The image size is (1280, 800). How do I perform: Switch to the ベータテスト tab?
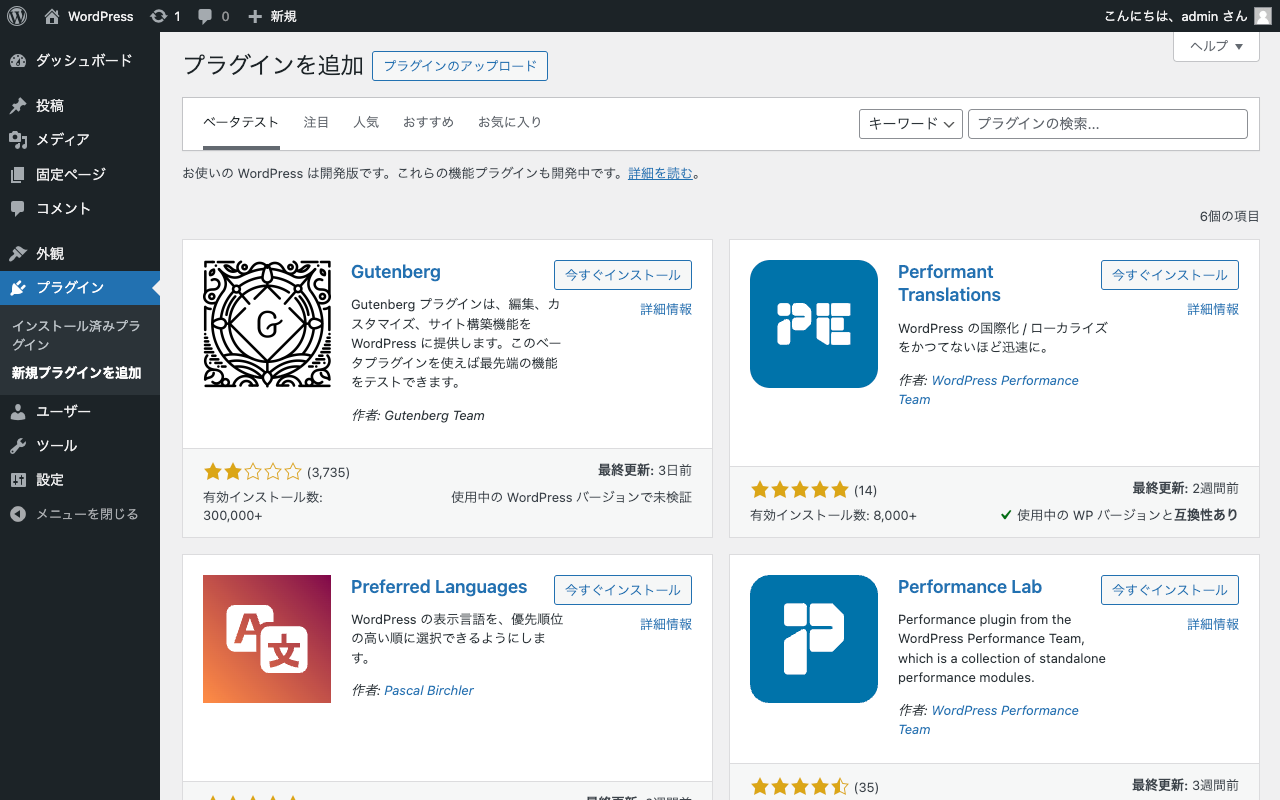241,122
